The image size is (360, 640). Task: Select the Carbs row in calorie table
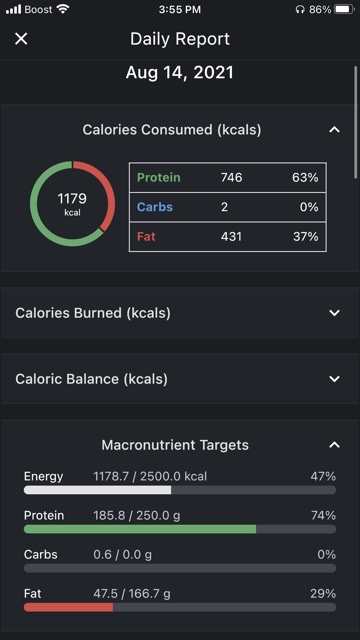pos(228,207)
